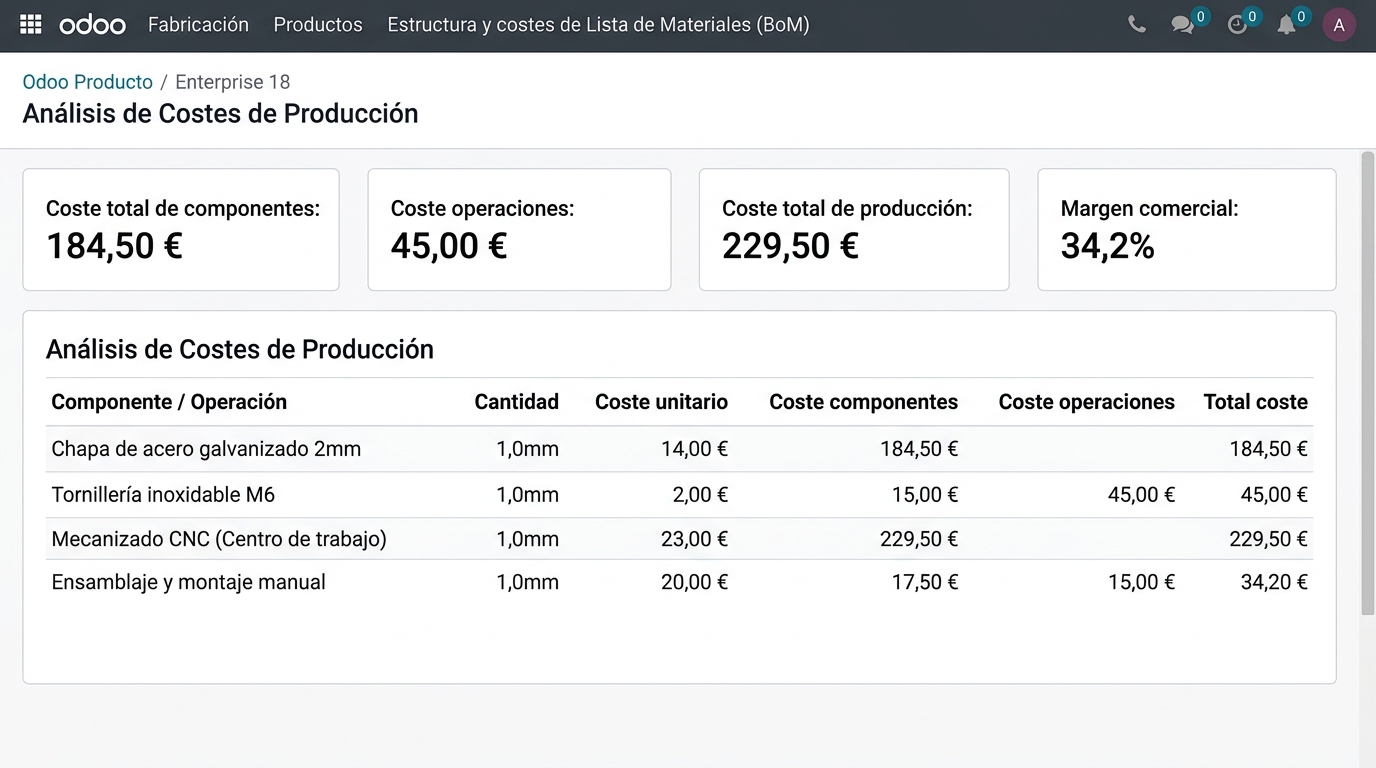Viewport: 1376px width, 768px height.
Task: Click the vertical scrollbar
Action: coord(1368,382)
